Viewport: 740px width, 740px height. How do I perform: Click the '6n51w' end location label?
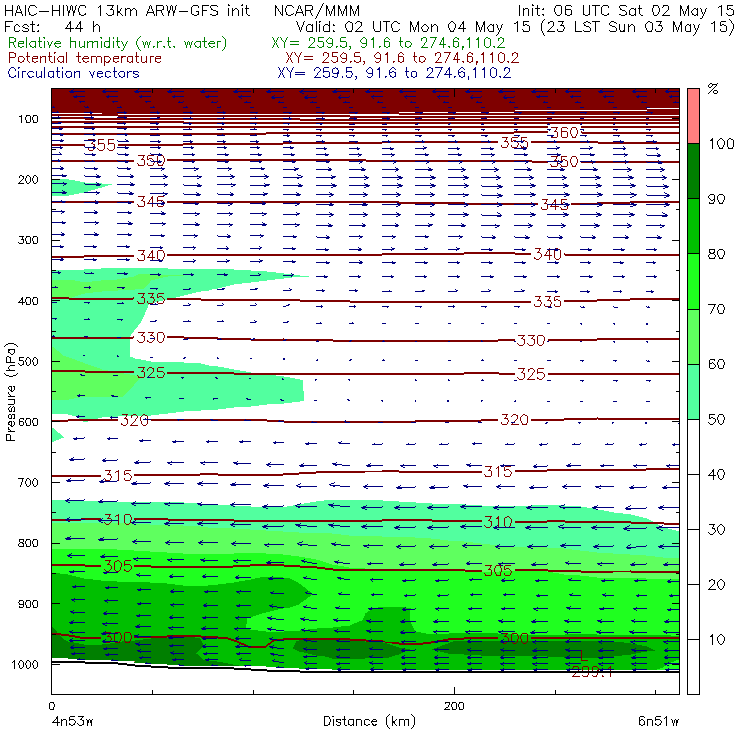(658, 721)
